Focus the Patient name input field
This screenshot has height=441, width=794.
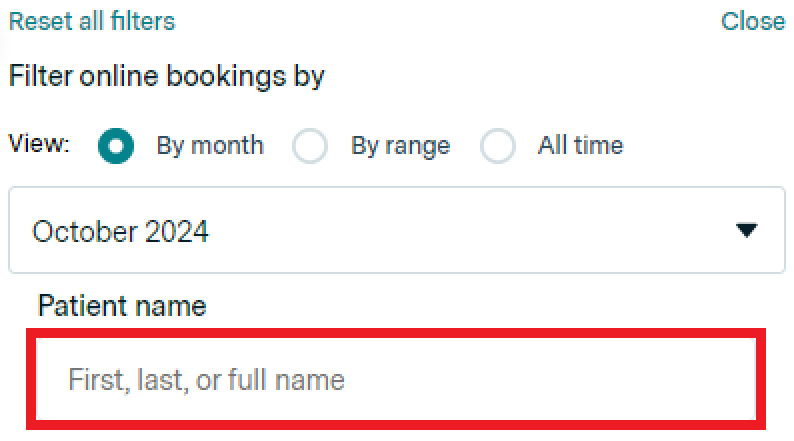pos(397,380)
